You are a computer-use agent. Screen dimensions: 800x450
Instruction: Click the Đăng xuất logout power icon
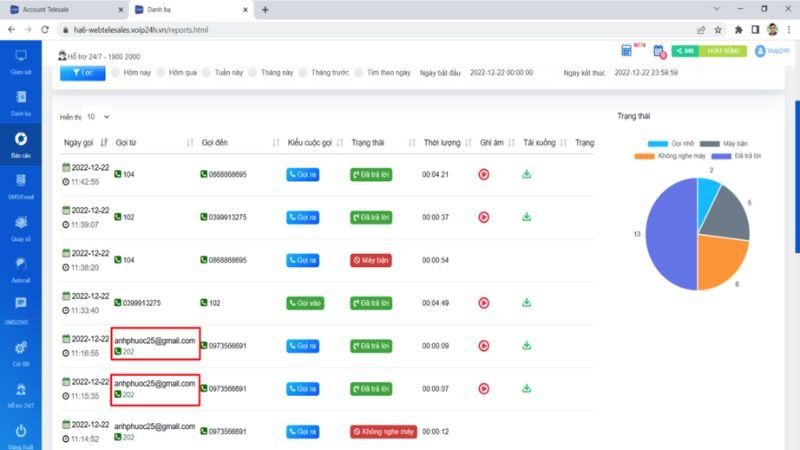coord(21,431)
